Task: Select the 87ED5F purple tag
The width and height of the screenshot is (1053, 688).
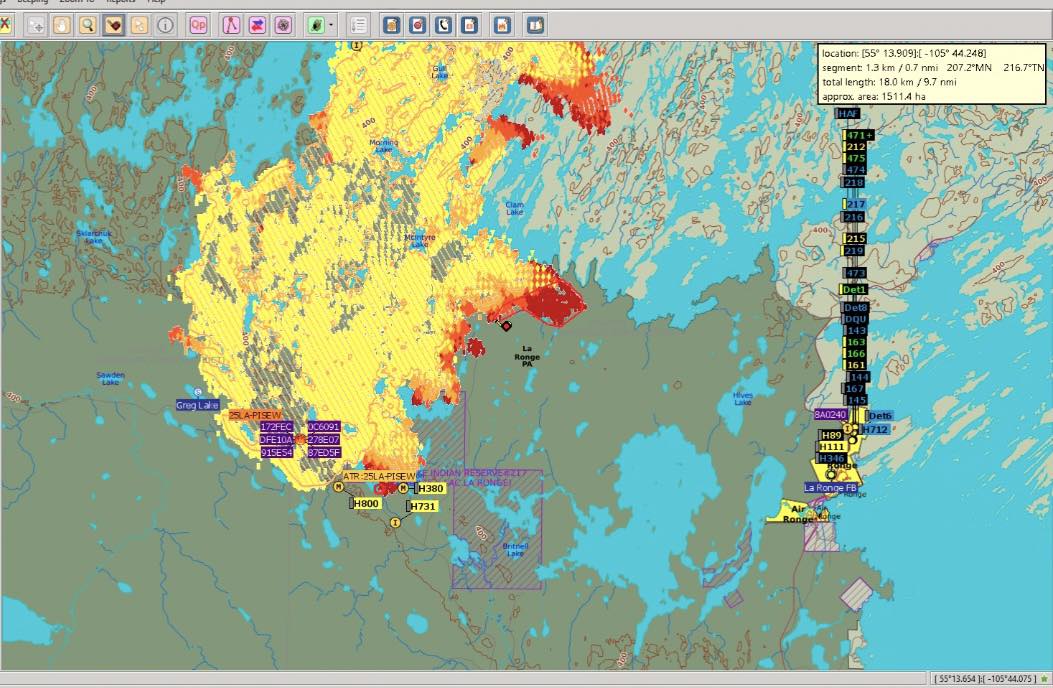Action: coord(324,452)
